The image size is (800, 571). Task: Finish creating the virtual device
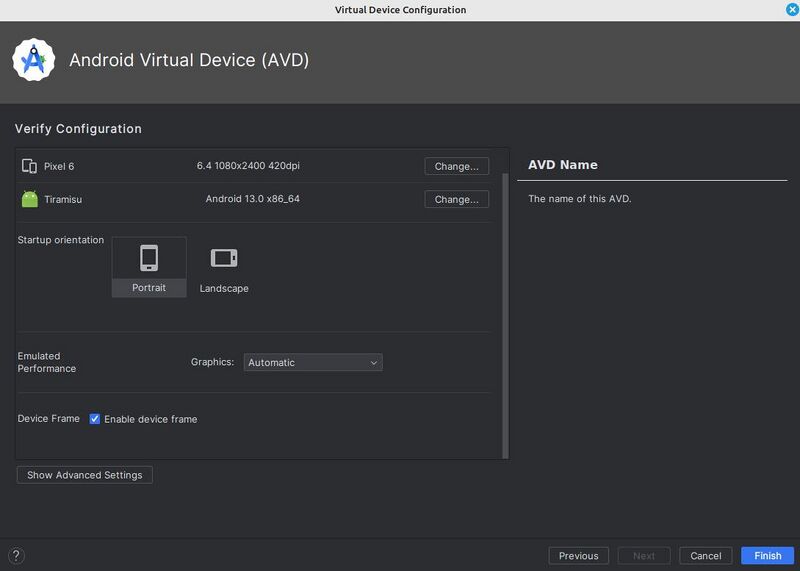point(767,556)
